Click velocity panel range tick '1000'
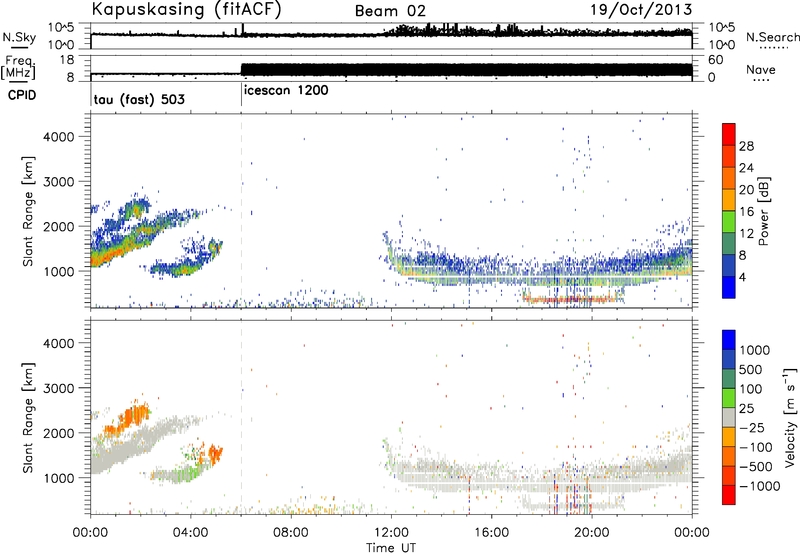The image size is (800, 554). [58, 478]
